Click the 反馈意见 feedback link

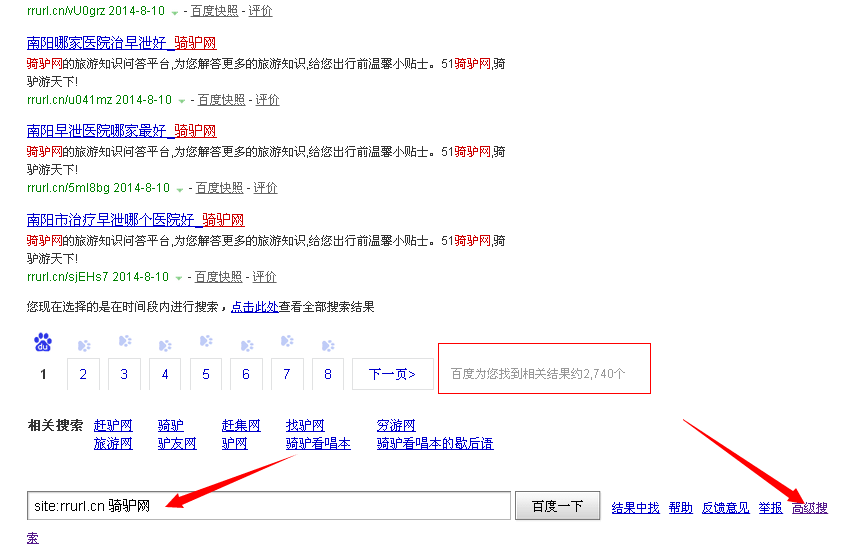(x=726, y=508)
